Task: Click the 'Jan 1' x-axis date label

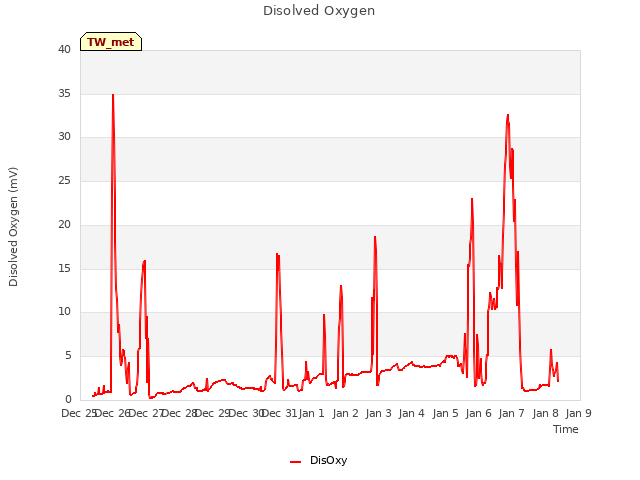Action: click(x=311, y=413)
